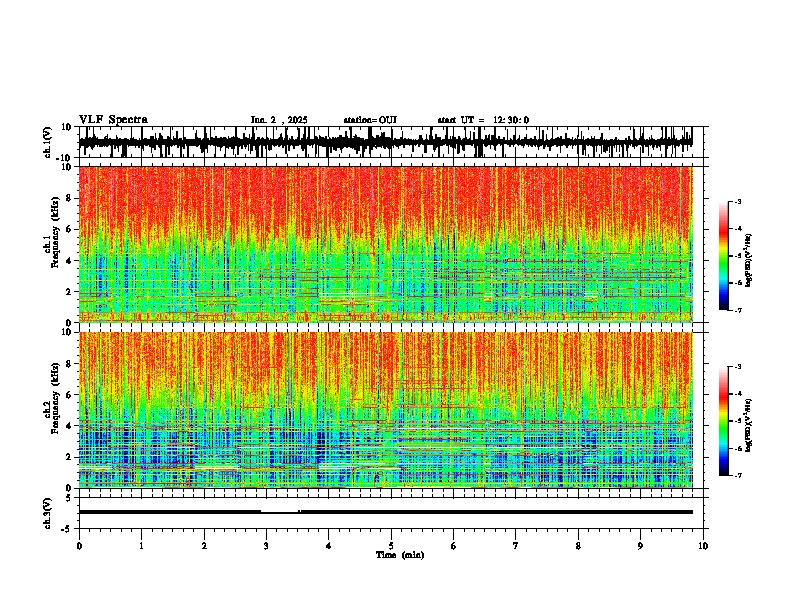The image size is (792, 612).
Task: Click the ch.2 spectrogram color scale bar
Action: pos(724,421)
